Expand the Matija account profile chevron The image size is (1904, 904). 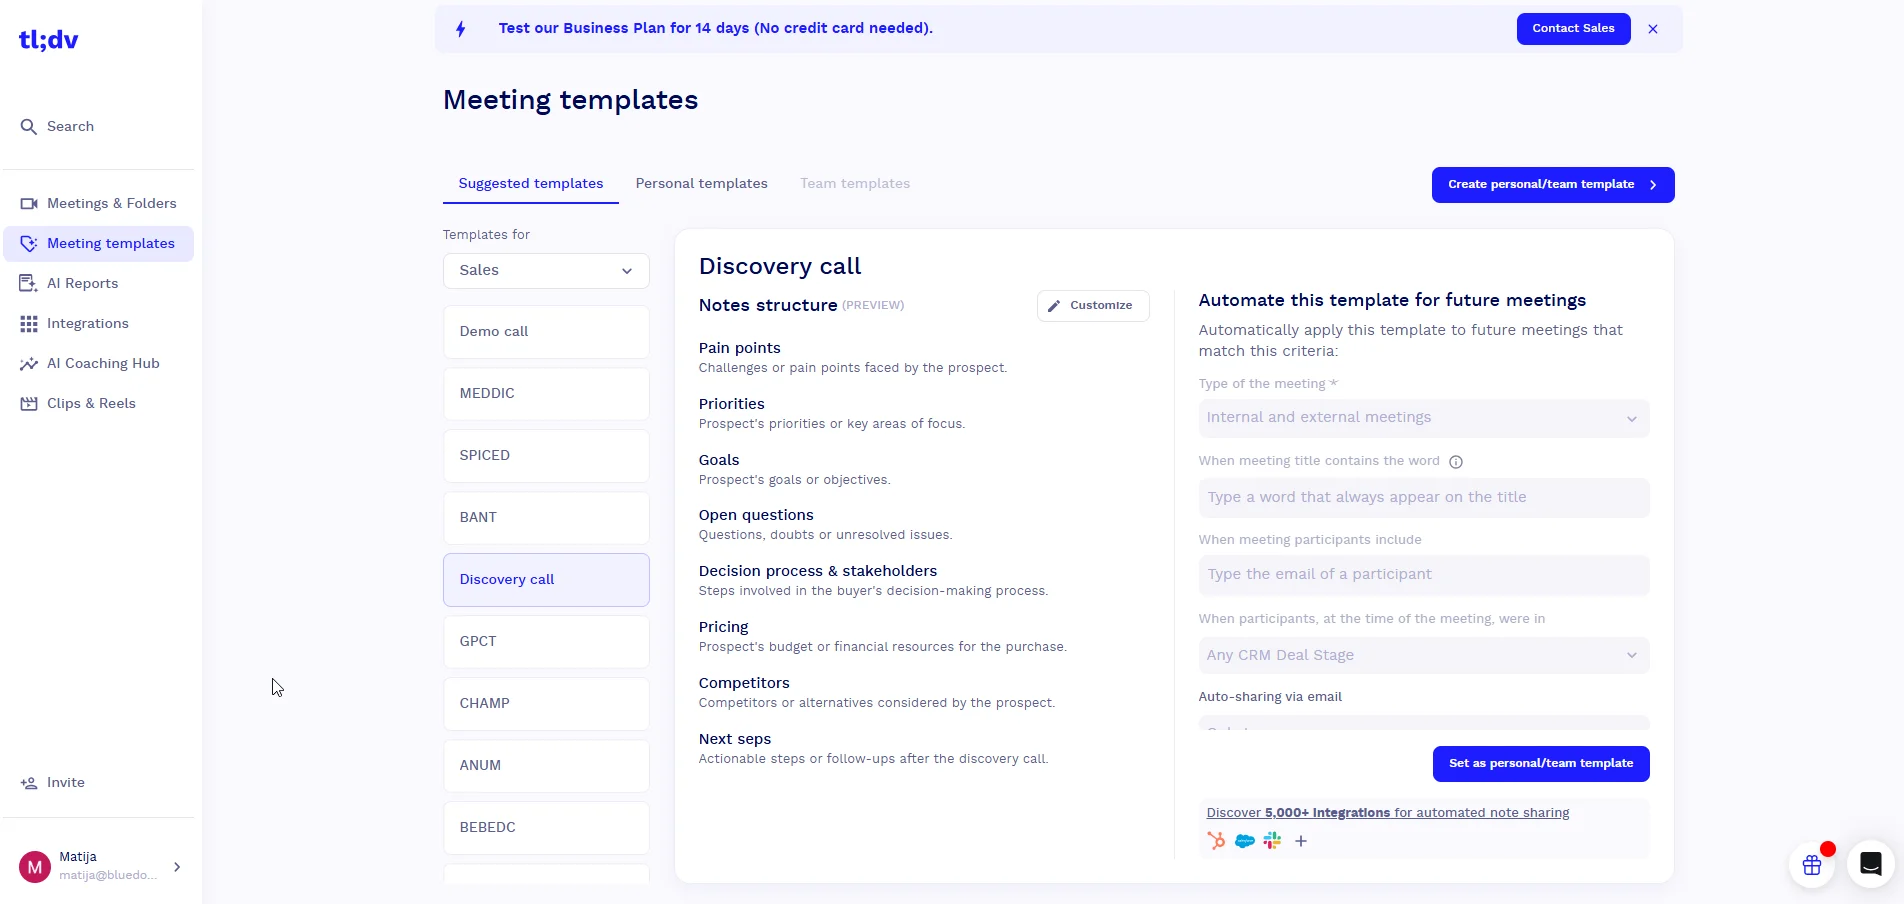(x=177, y=867)
